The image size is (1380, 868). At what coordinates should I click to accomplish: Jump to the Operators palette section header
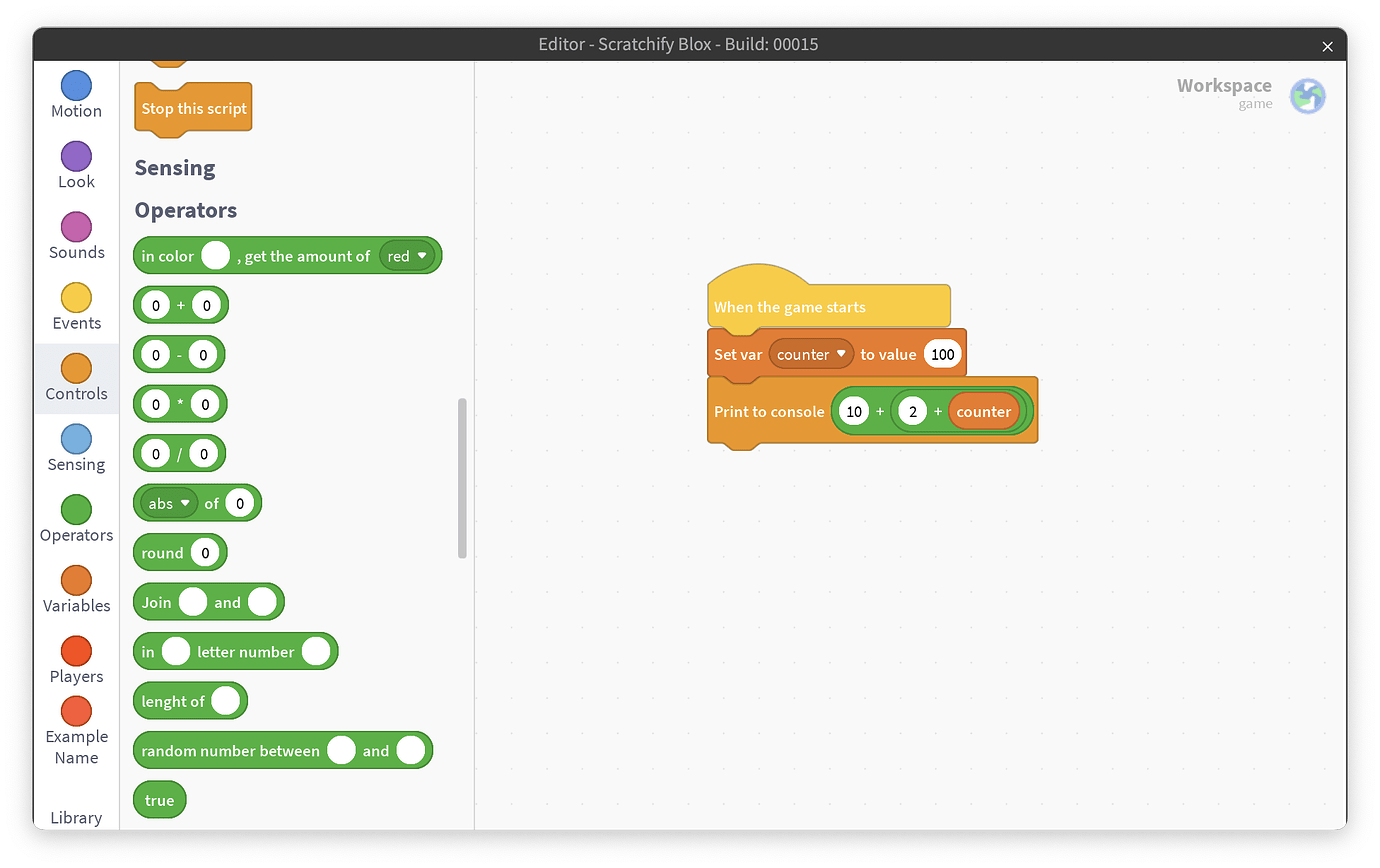[185, 210]
